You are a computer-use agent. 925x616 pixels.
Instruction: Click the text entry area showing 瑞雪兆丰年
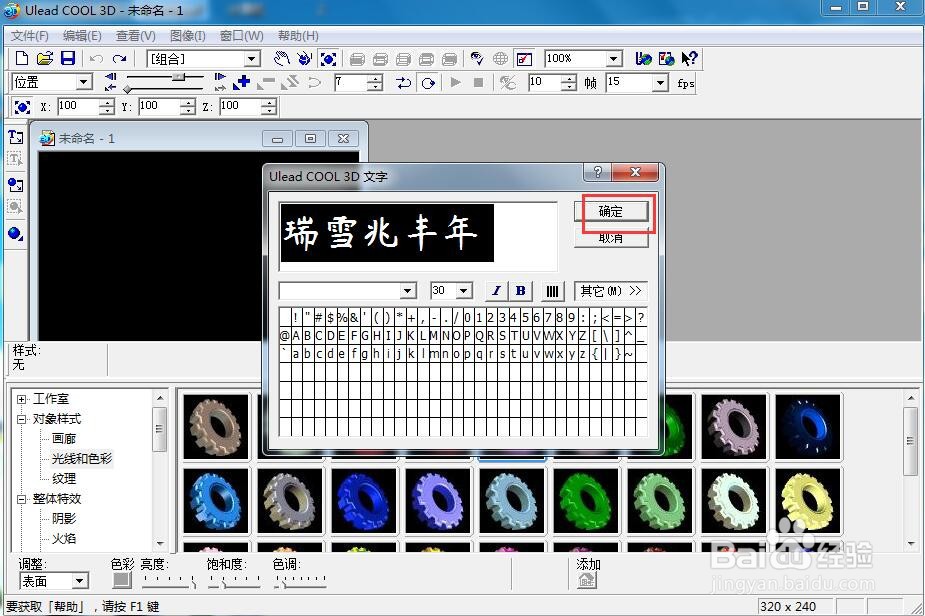click(418, 236)
